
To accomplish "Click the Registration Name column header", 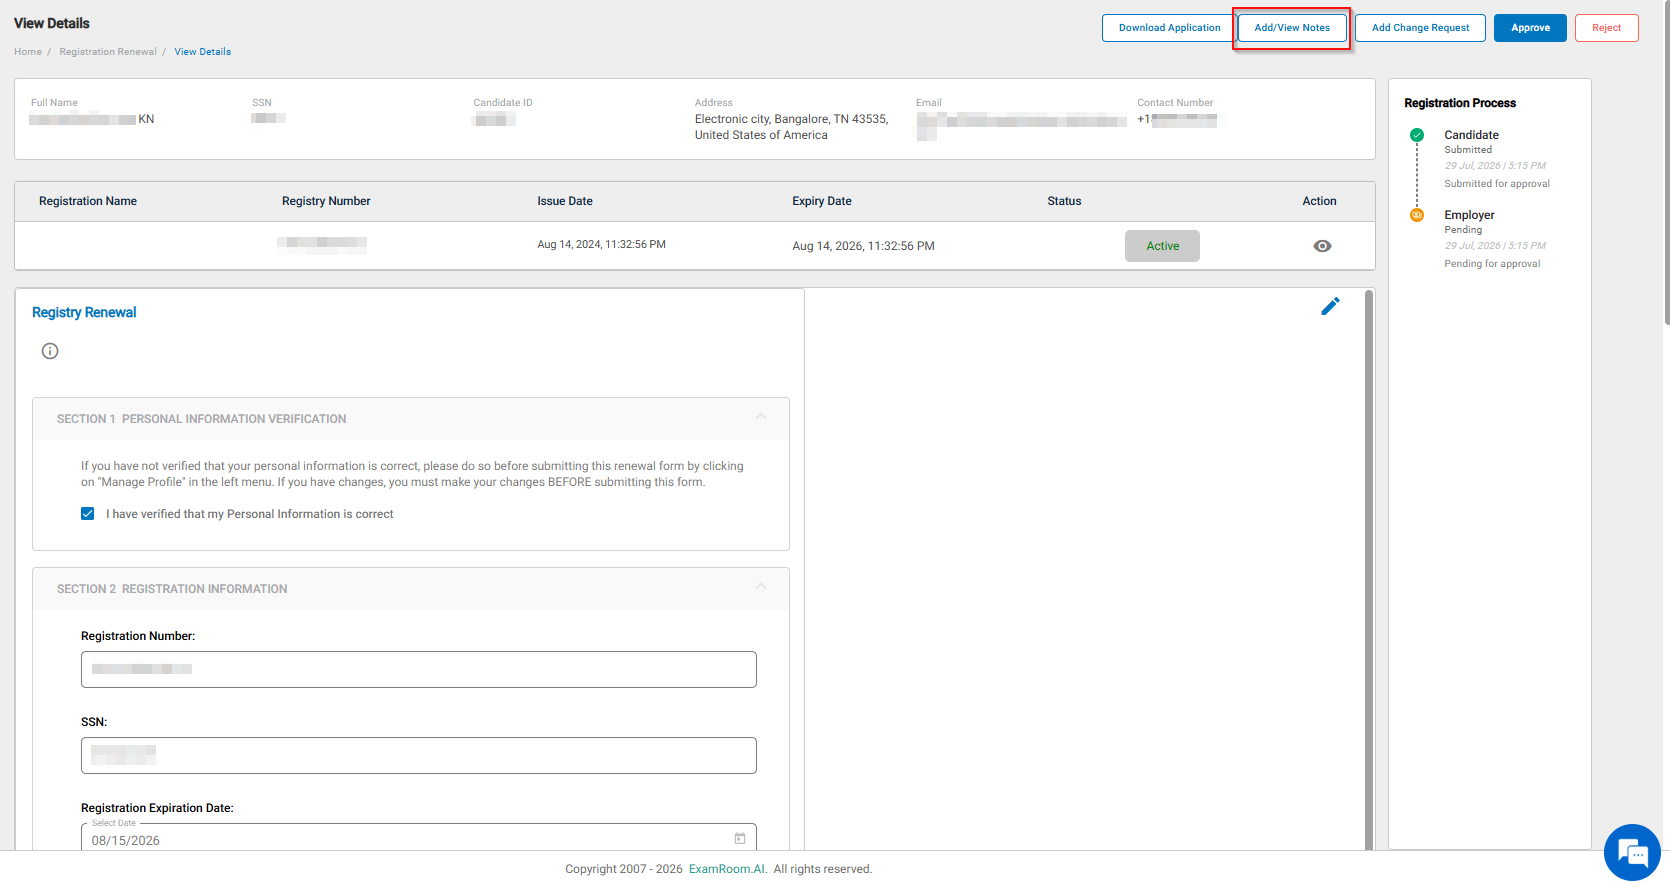I will [88, 201].
